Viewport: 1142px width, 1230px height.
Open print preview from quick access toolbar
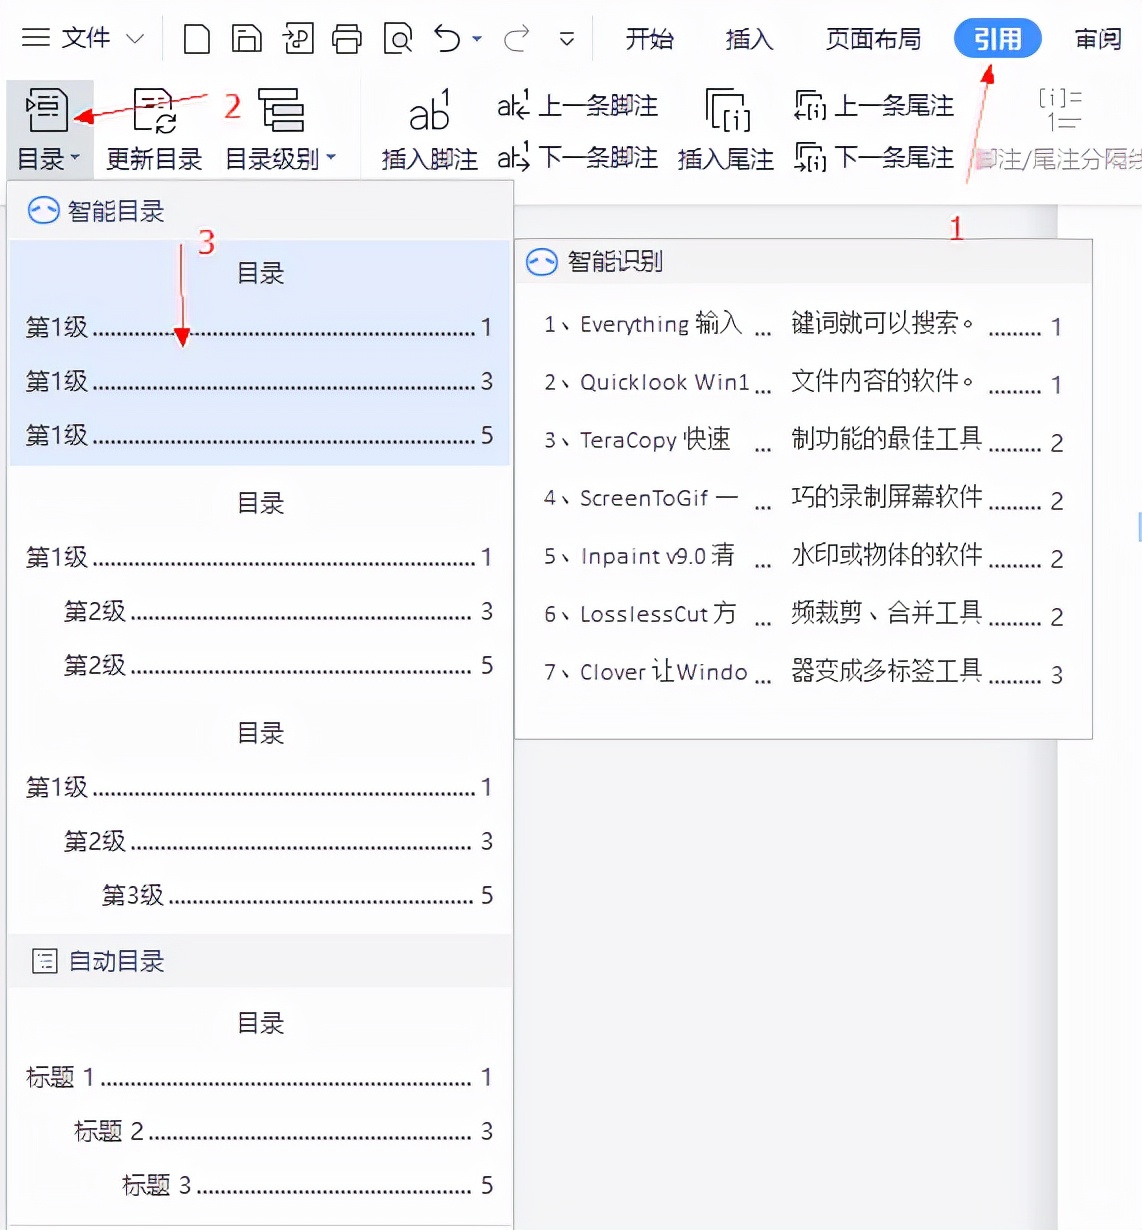tap(398, 37)
